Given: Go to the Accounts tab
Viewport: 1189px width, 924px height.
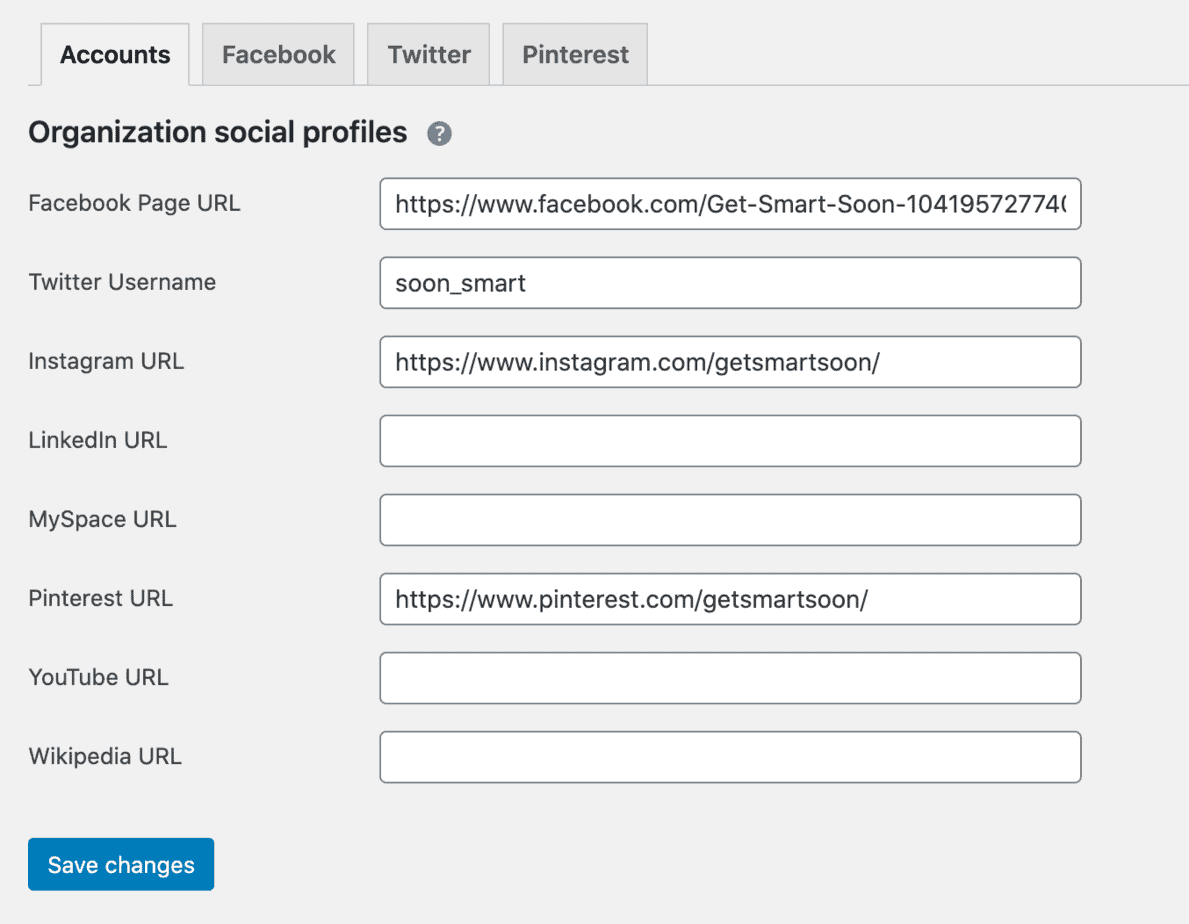Looking at the screenshot, I should coord(115,55).
